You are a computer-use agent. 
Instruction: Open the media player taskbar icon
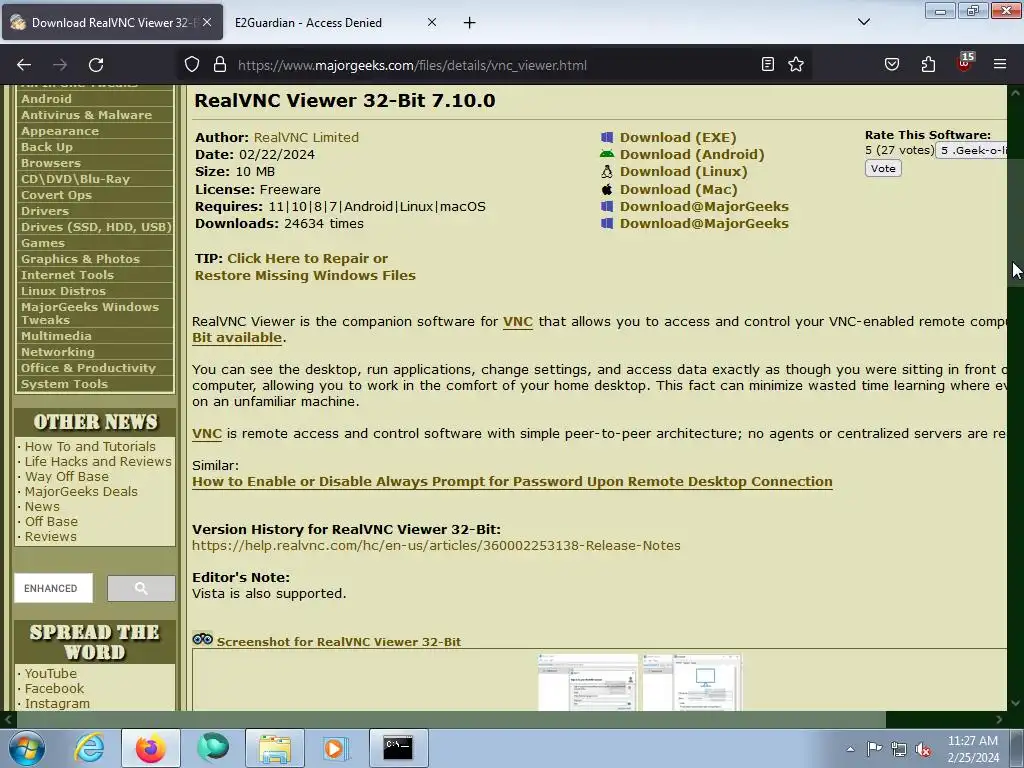point(336,748)
